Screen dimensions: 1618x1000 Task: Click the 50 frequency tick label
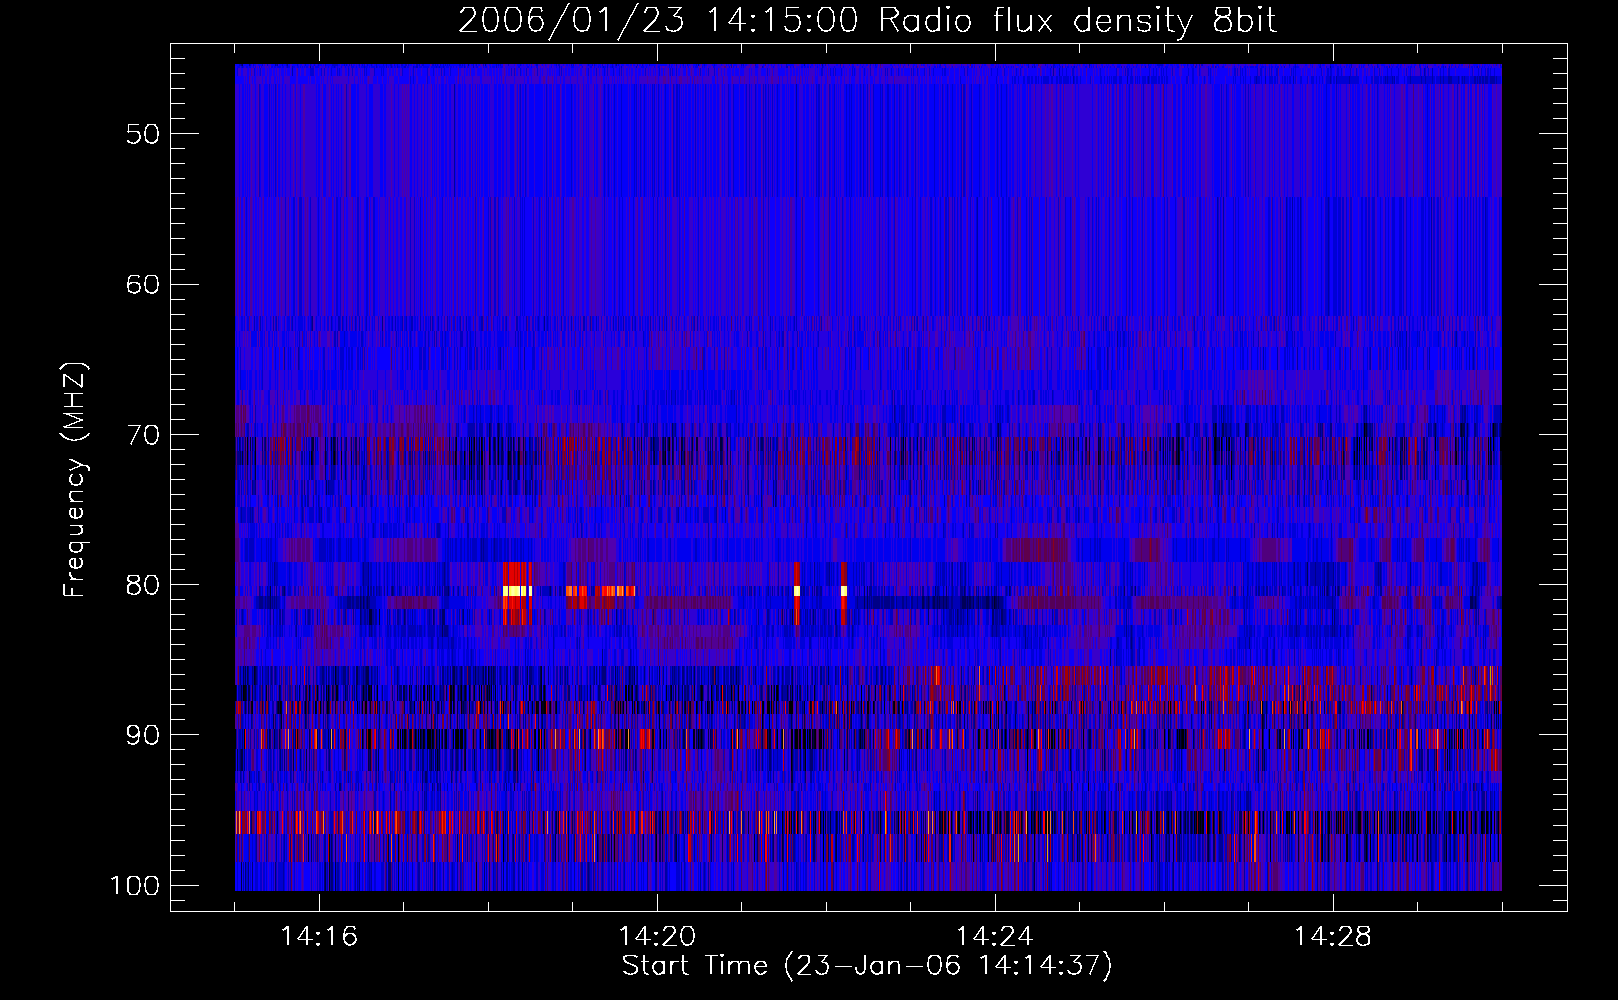point(143,134)
